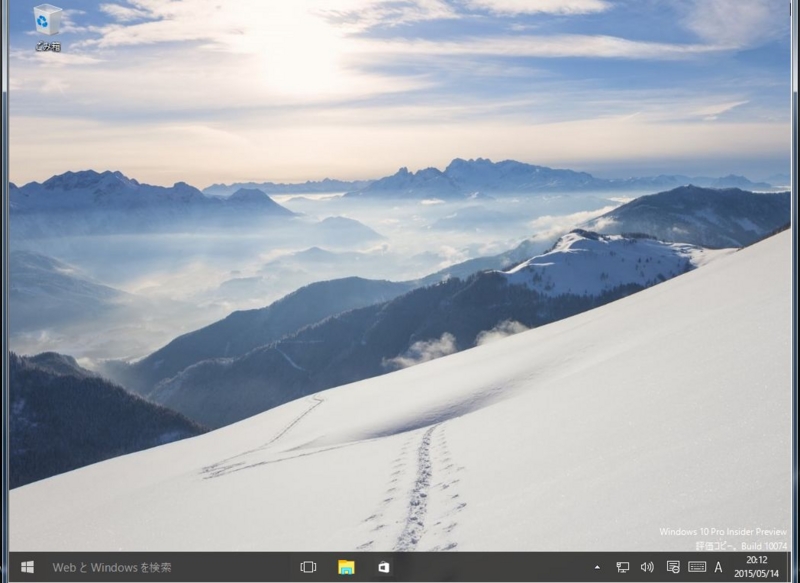Open the volume control tray icon

pos(647,567)
